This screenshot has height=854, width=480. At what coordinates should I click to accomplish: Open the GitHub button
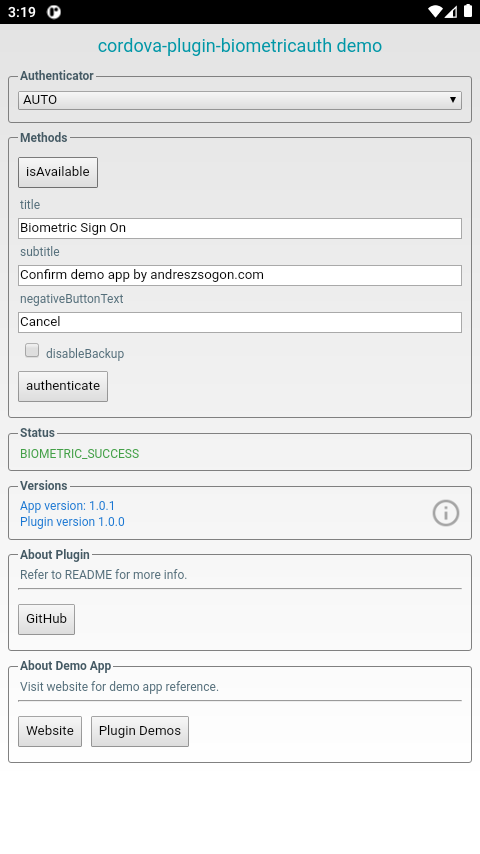click(x=46, y=619)
